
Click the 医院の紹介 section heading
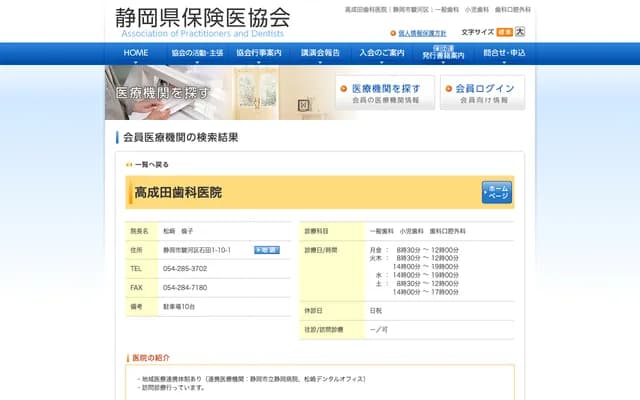tap(150, 357)
